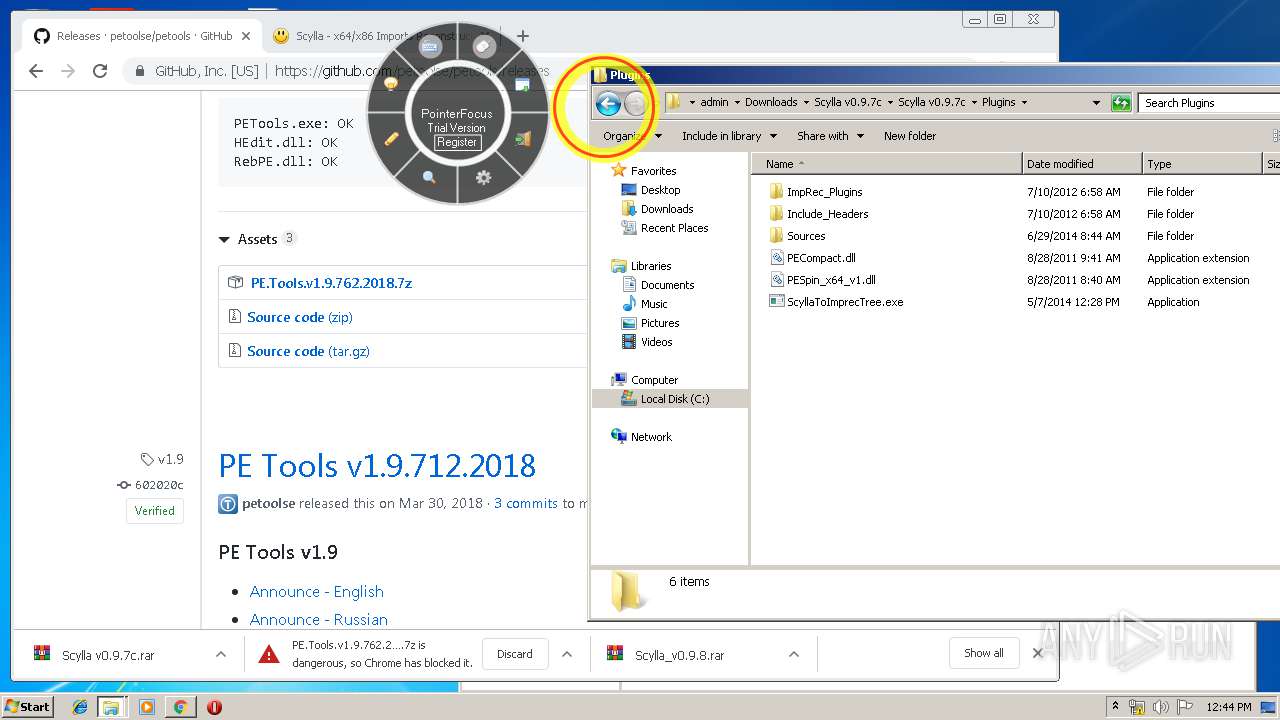This screenshot has height=720, width=1280.
Task: Click the PointerFocus exit door icon
Action: (x=522, y=139)
